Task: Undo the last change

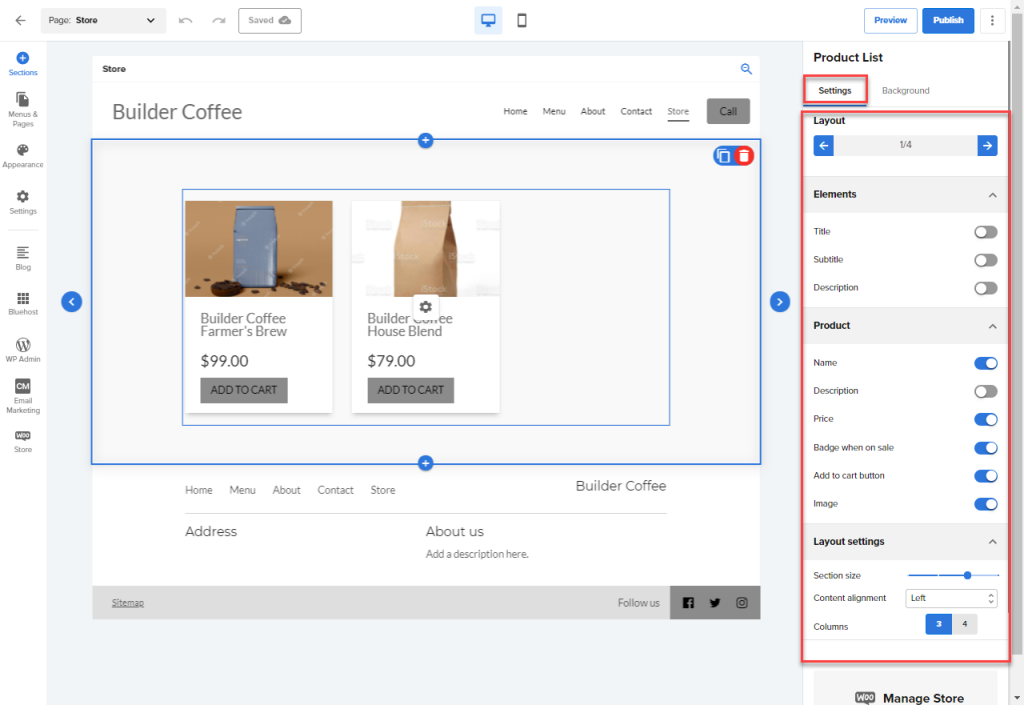Action: 185,20
